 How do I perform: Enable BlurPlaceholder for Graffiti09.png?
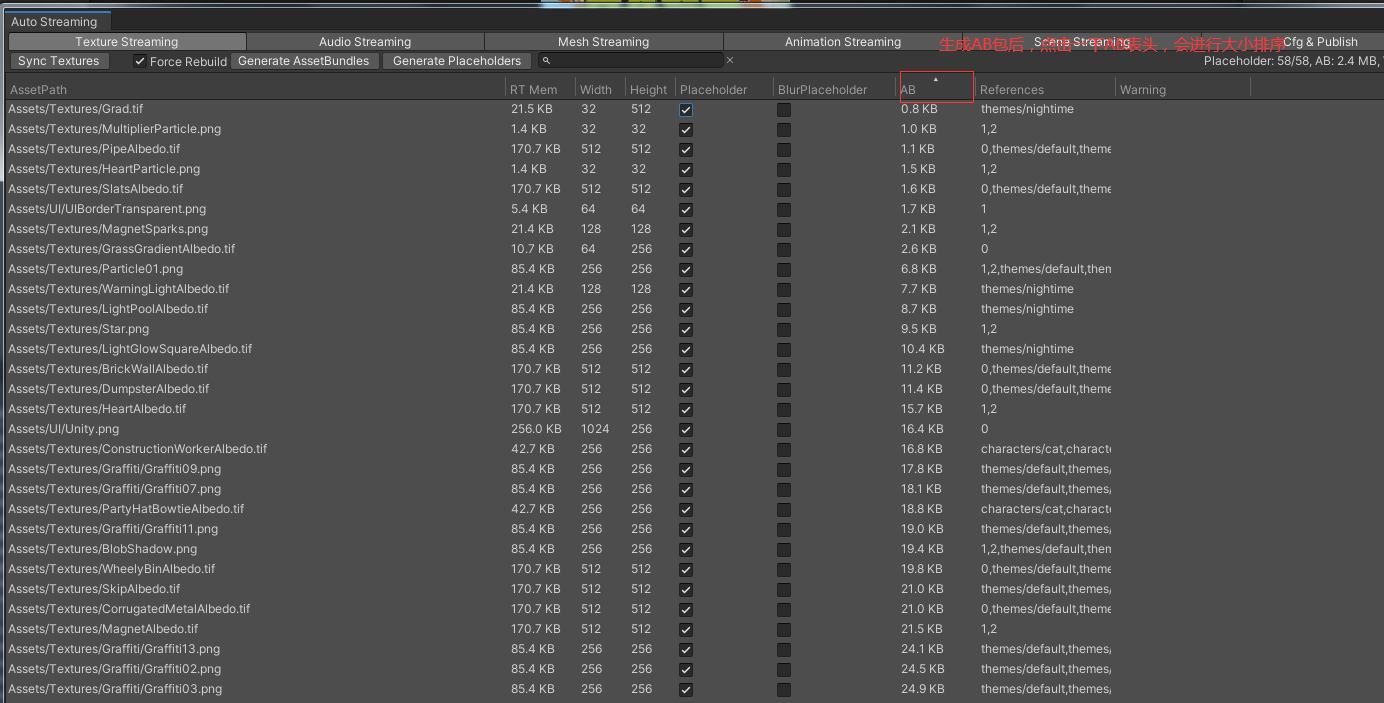pyautogui.click(x=784, y=469)
